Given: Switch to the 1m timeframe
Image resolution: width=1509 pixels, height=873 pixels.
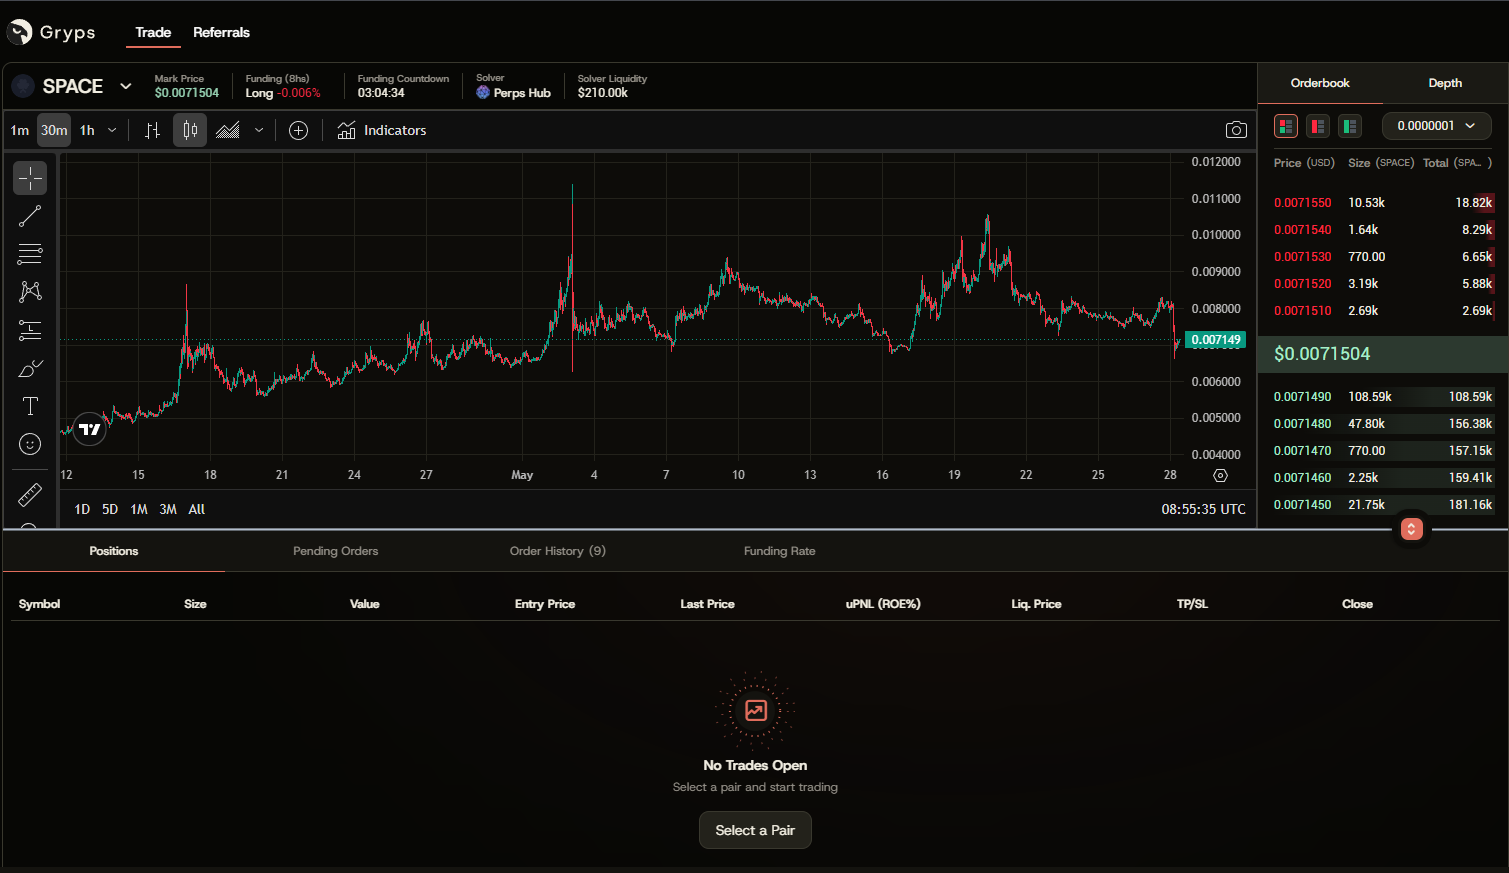Looking at the screenshot, I should [x=20, y=130].
